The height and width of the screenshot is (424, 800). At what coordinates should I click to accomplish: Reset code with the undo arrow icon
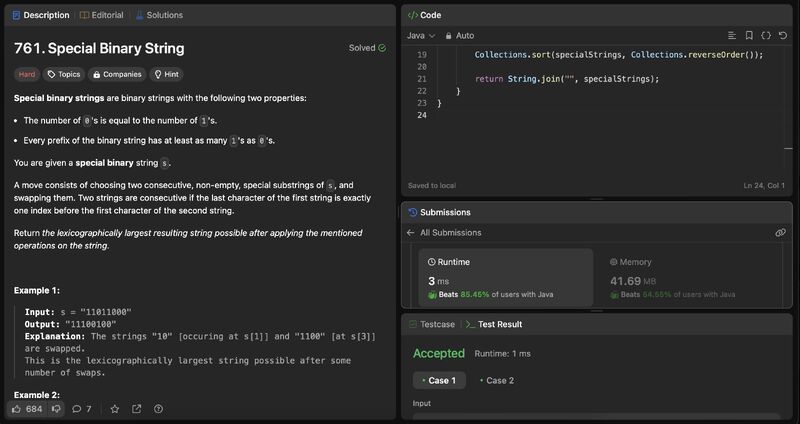tap(783, 36)
